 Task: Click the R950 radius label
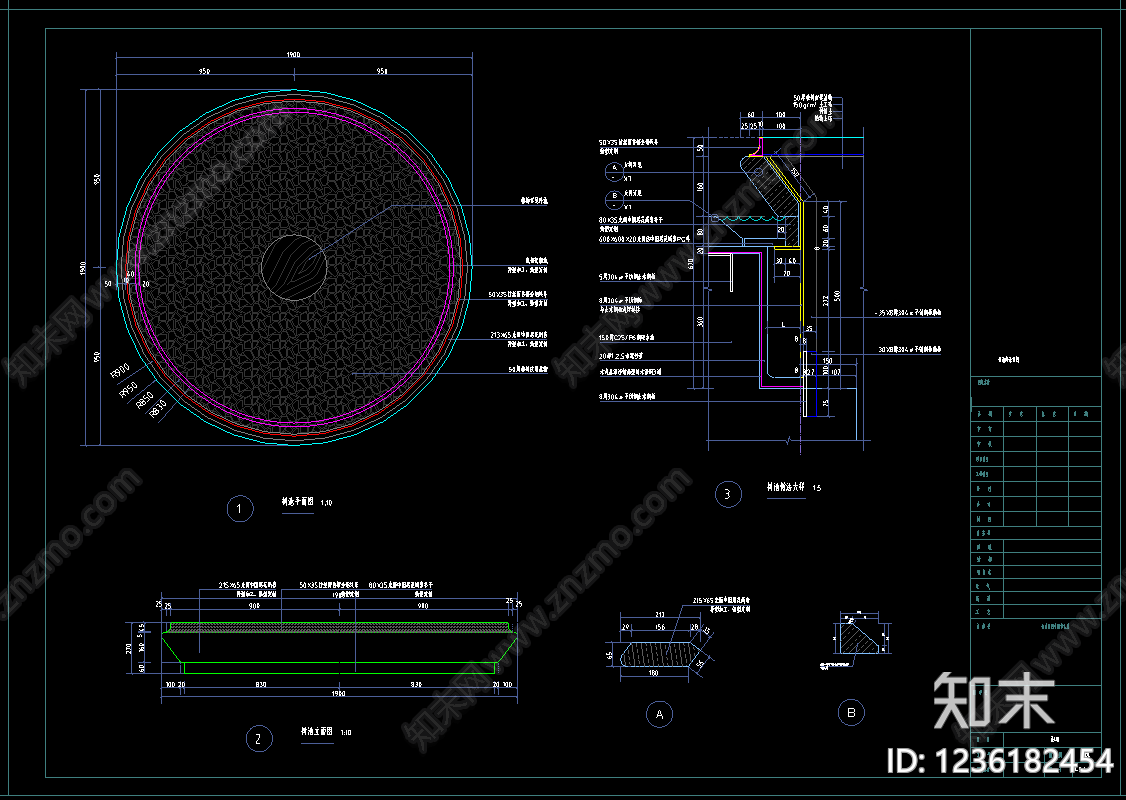(x=128, y=391)
